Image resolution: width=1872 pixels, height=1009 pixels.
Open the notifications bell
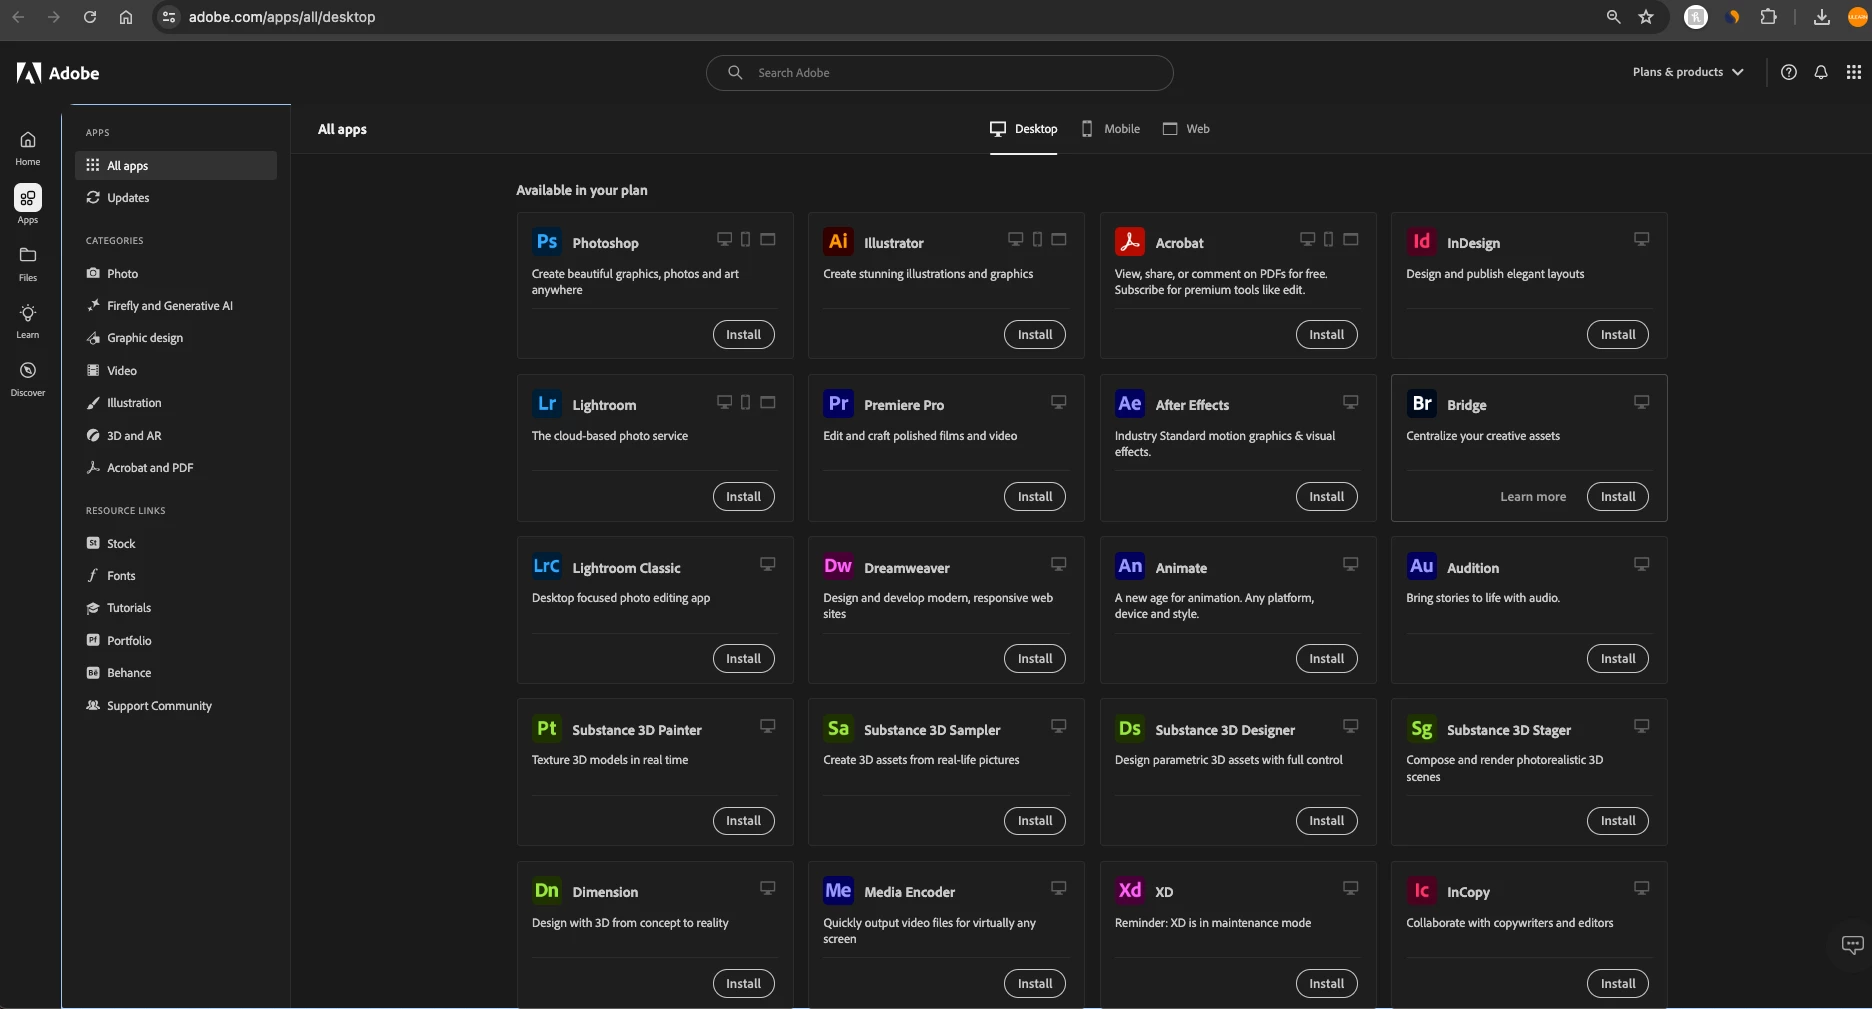click(1821, 72)
